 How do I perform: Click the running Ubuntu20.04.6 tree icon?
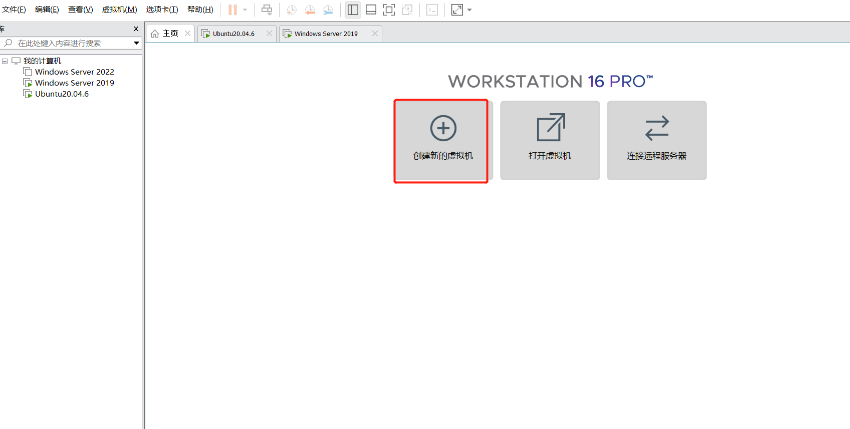click(28, 94)
